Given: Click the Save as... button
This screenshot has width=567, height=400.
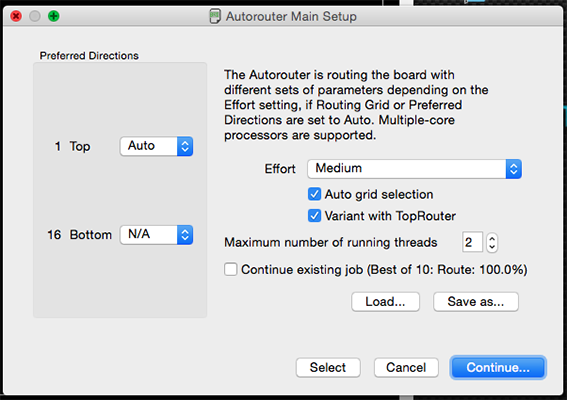Looking at the screenshot, I should click(476, 302).
